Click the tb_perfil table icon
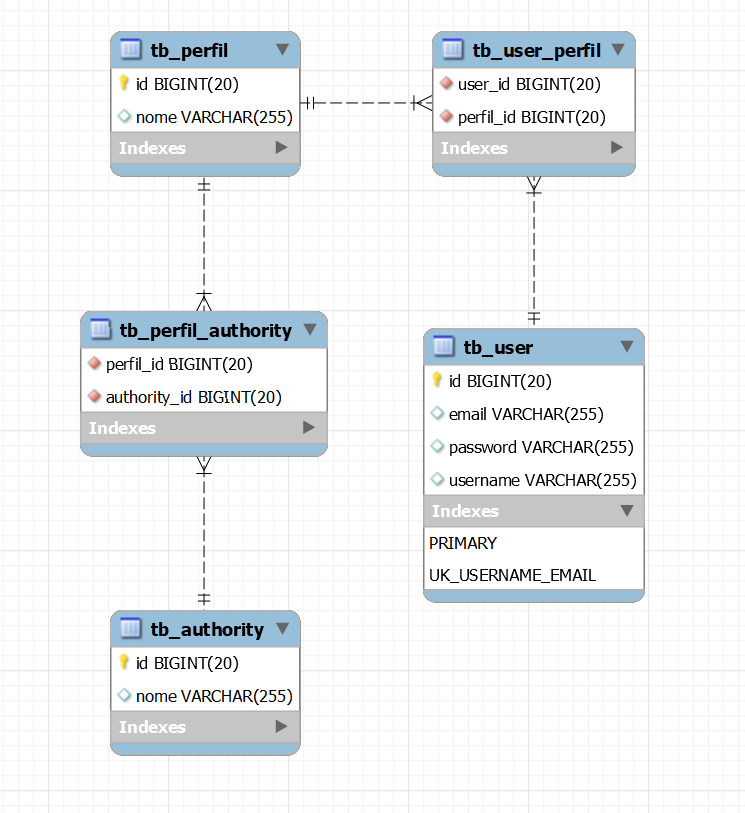This screenshot has height=813, width=745. tap(131, 50)
